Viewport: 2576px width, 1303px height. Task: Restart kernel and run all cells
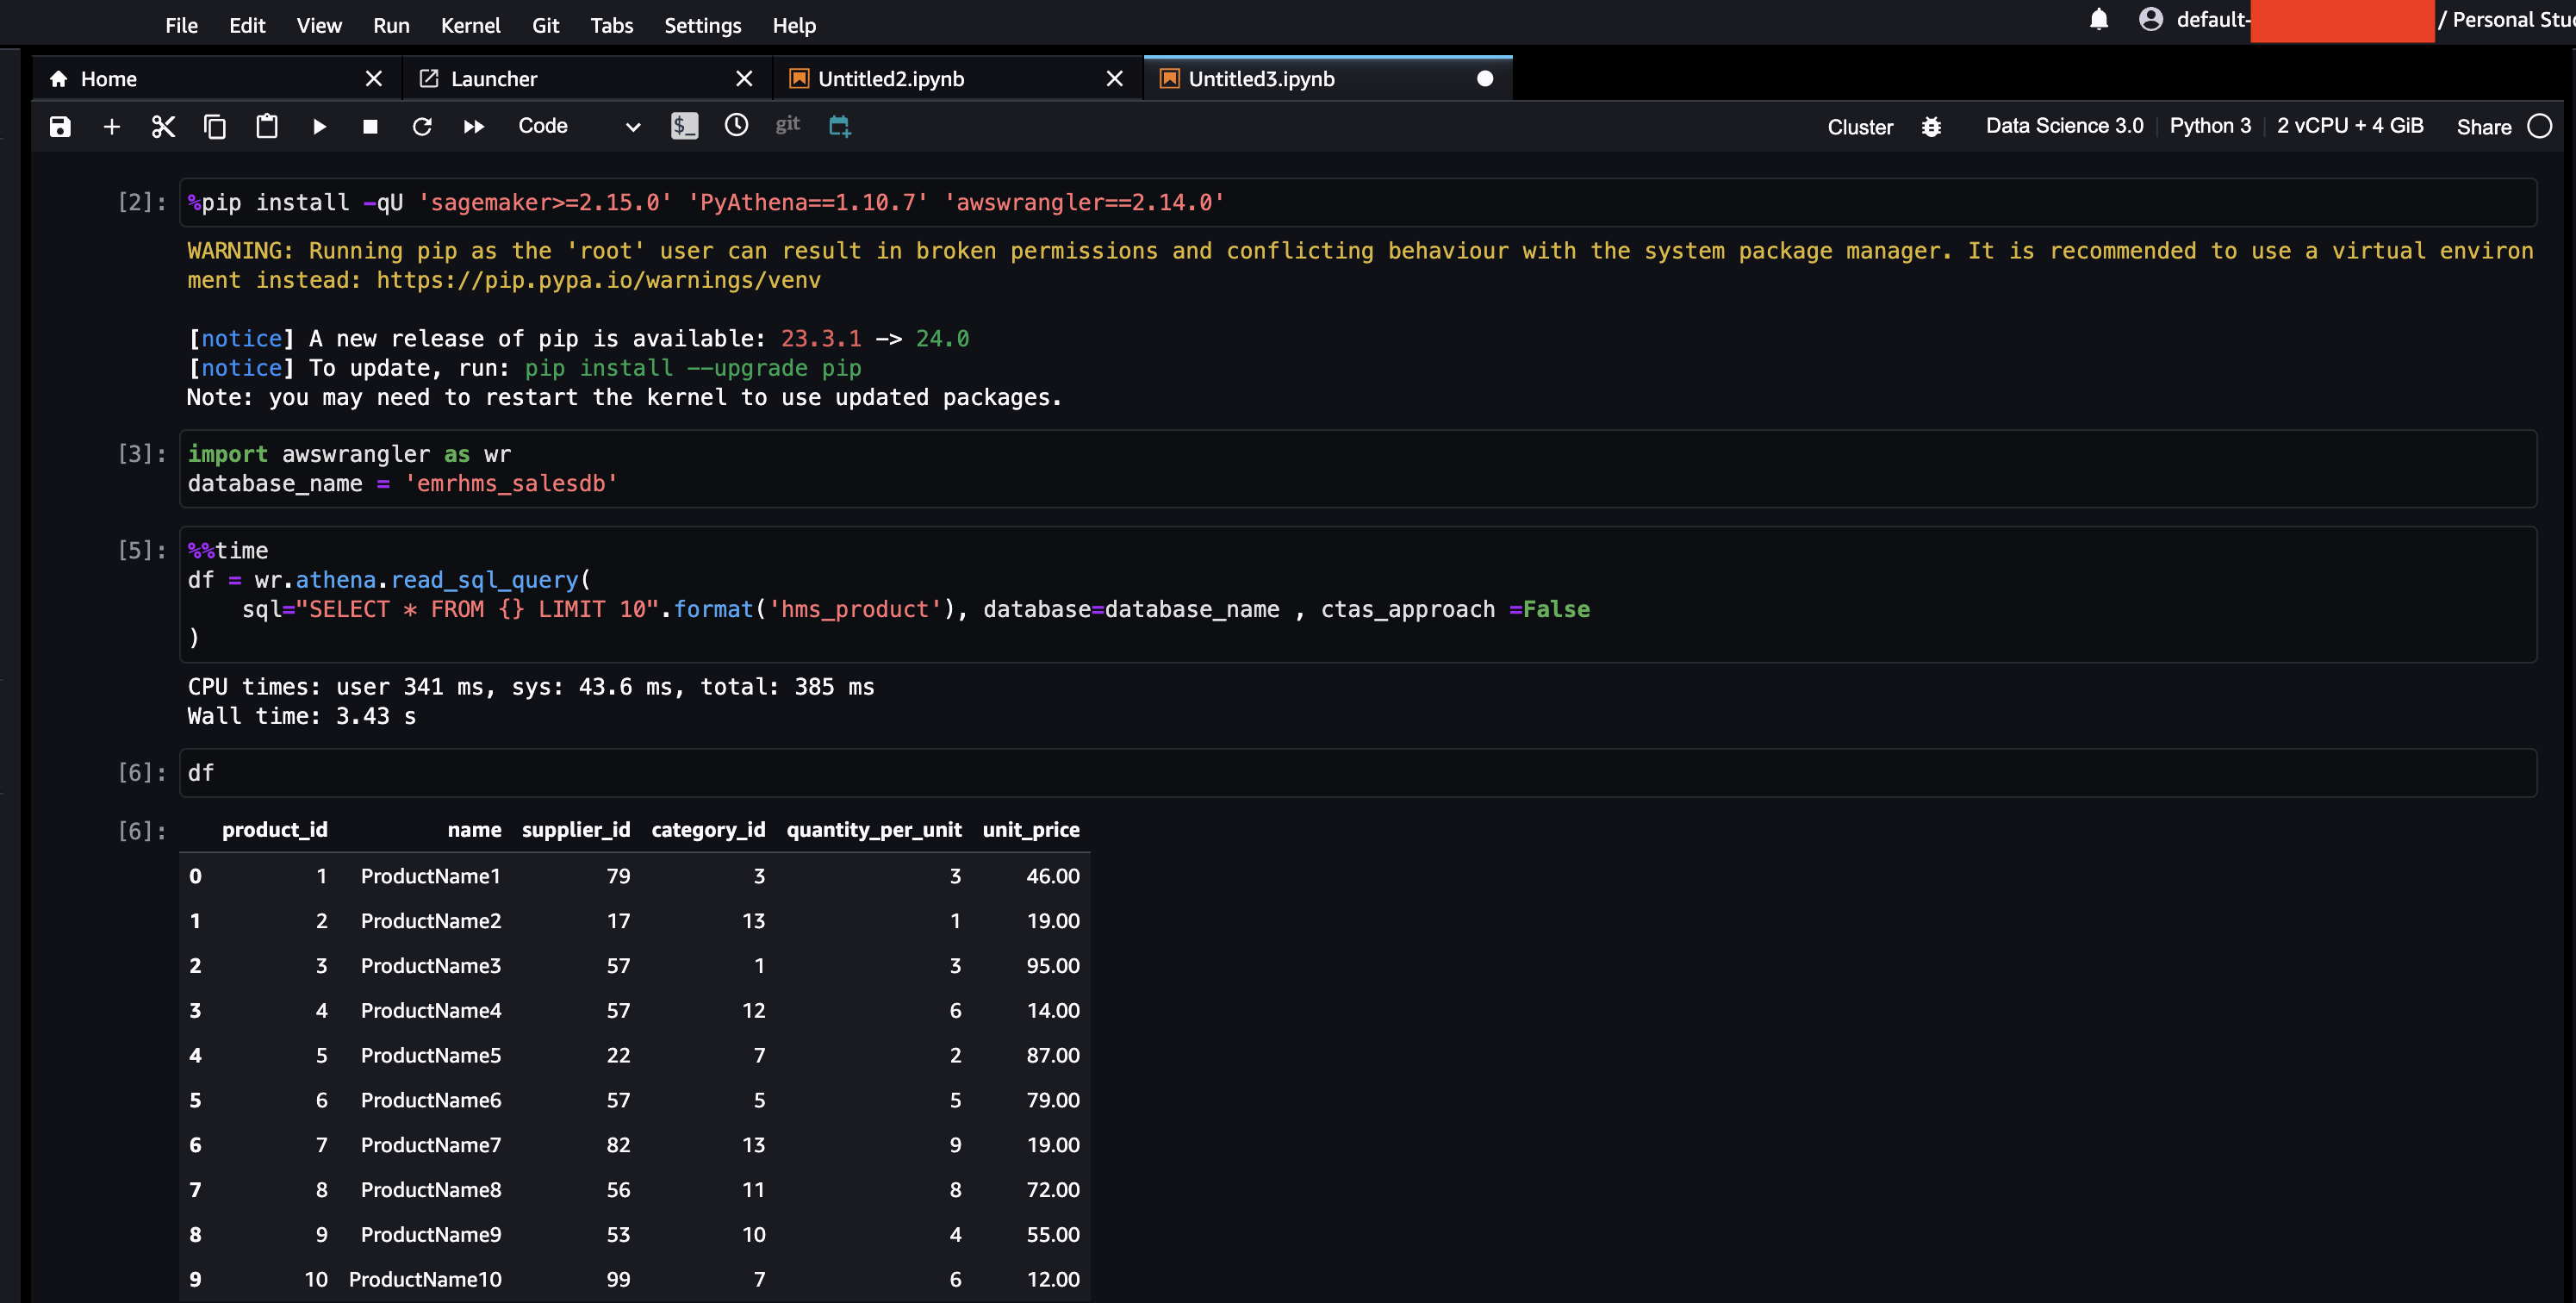coord(474,127)
